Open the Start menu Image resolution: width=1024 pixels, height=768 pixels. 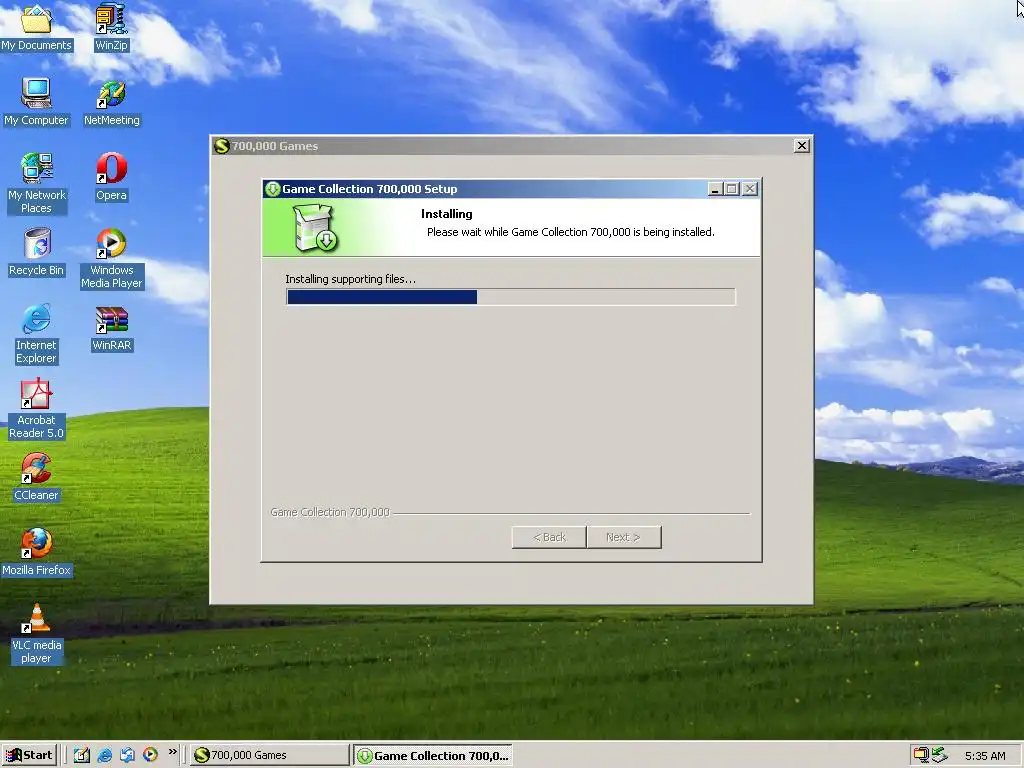tap(29, 755)
